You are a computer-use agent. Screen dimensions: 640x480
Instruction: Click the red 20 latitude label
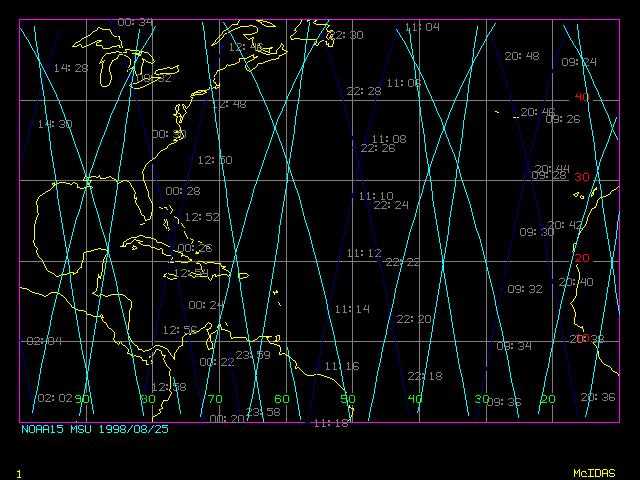click(x=582, y=258)
